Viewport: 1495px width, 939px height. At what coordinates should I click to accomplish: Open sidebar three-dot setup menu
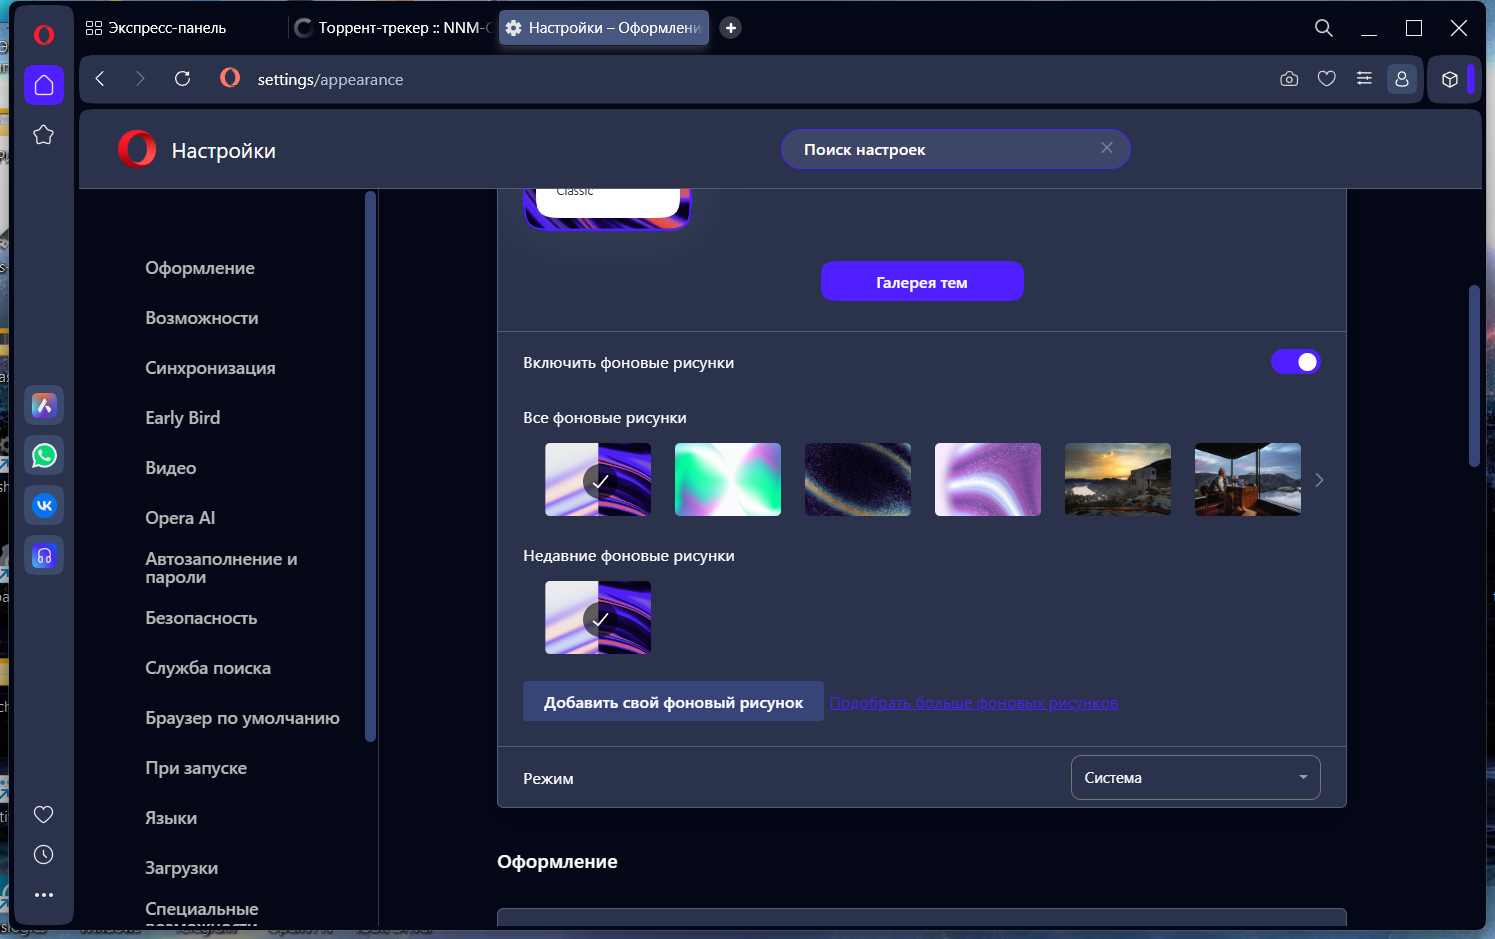(44, 895)
